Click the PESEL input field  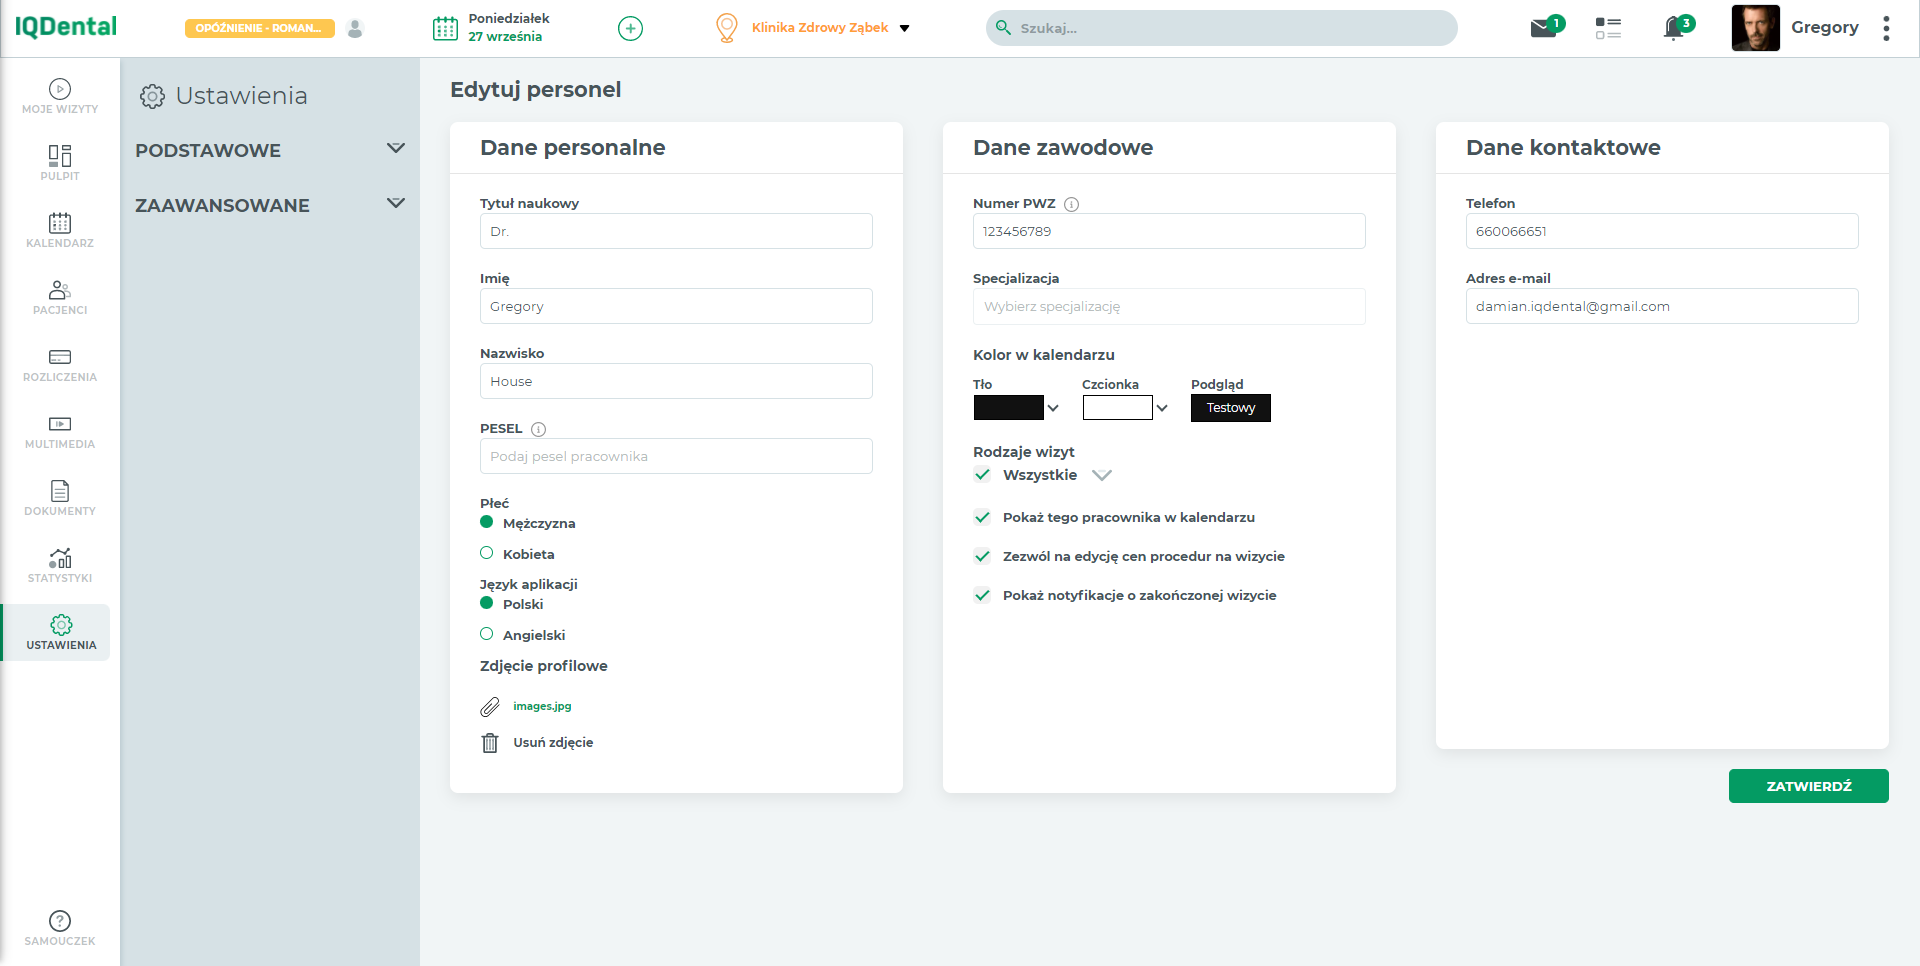tap(676, 456)
